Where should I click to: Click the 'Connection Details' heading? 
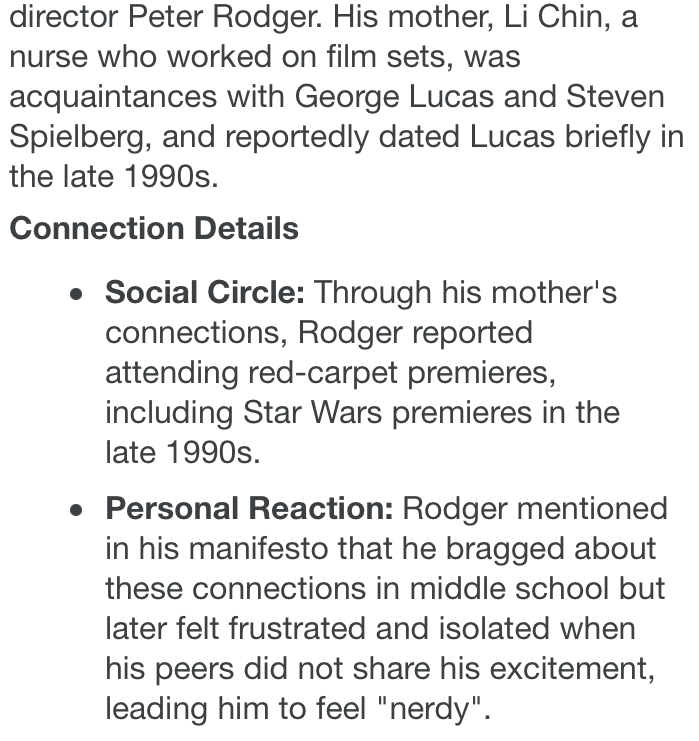pos(154,229)
